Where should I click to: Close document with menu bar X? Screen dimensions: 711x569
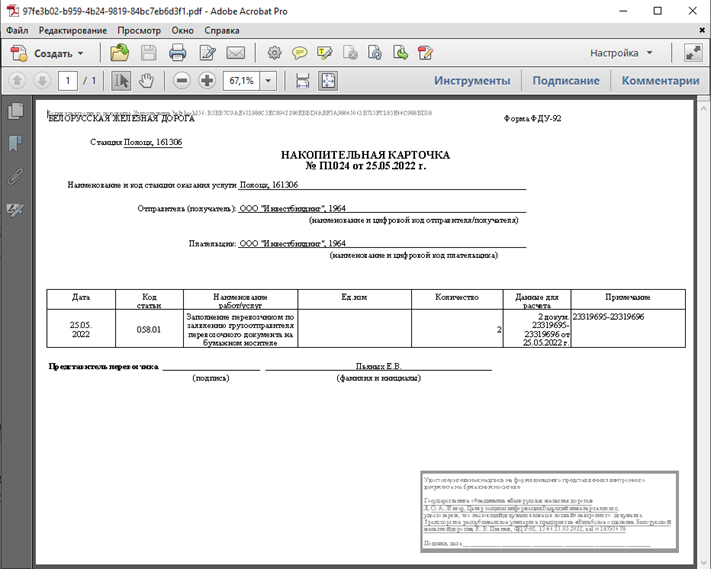(x=702, y=30)
